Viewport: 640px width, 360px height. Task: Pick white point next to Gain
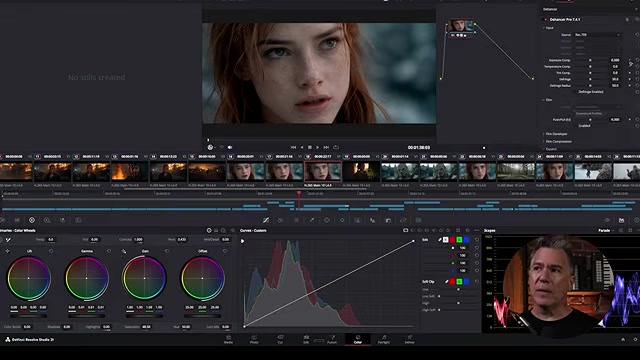pos(124,251)
